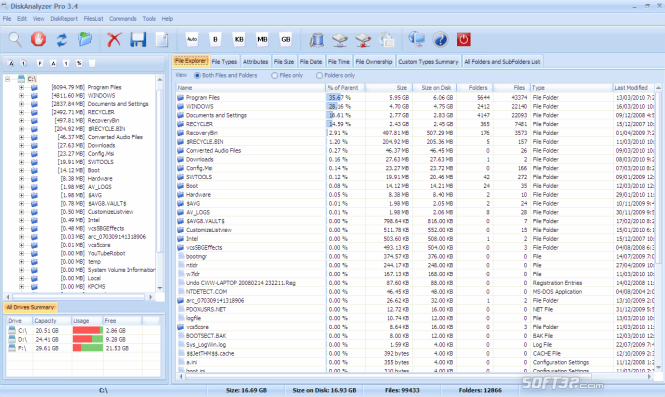
Task: Collapse the C:\ root tree node
Action: 8,79
